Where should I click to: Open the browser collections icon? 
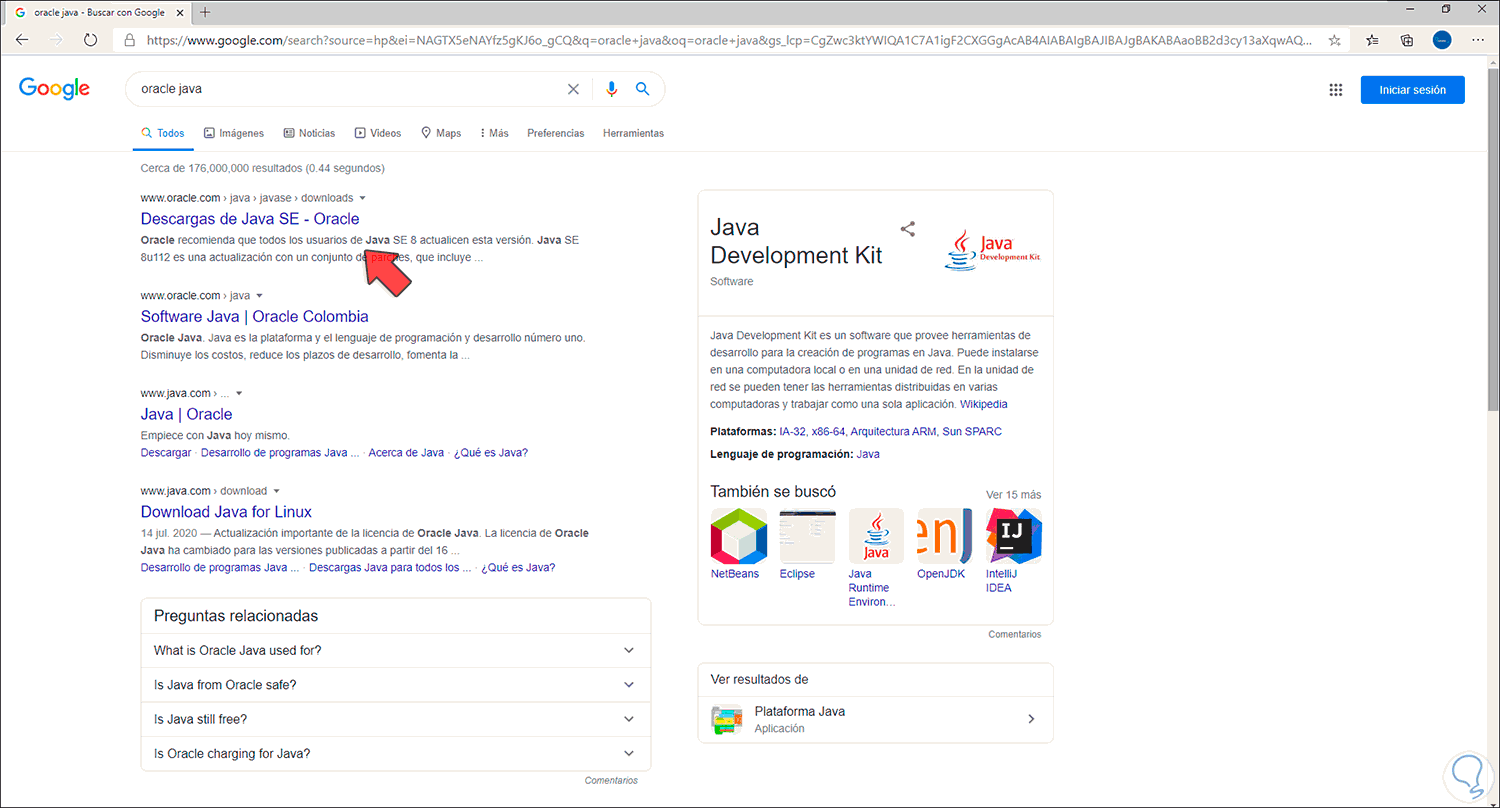1407,40
